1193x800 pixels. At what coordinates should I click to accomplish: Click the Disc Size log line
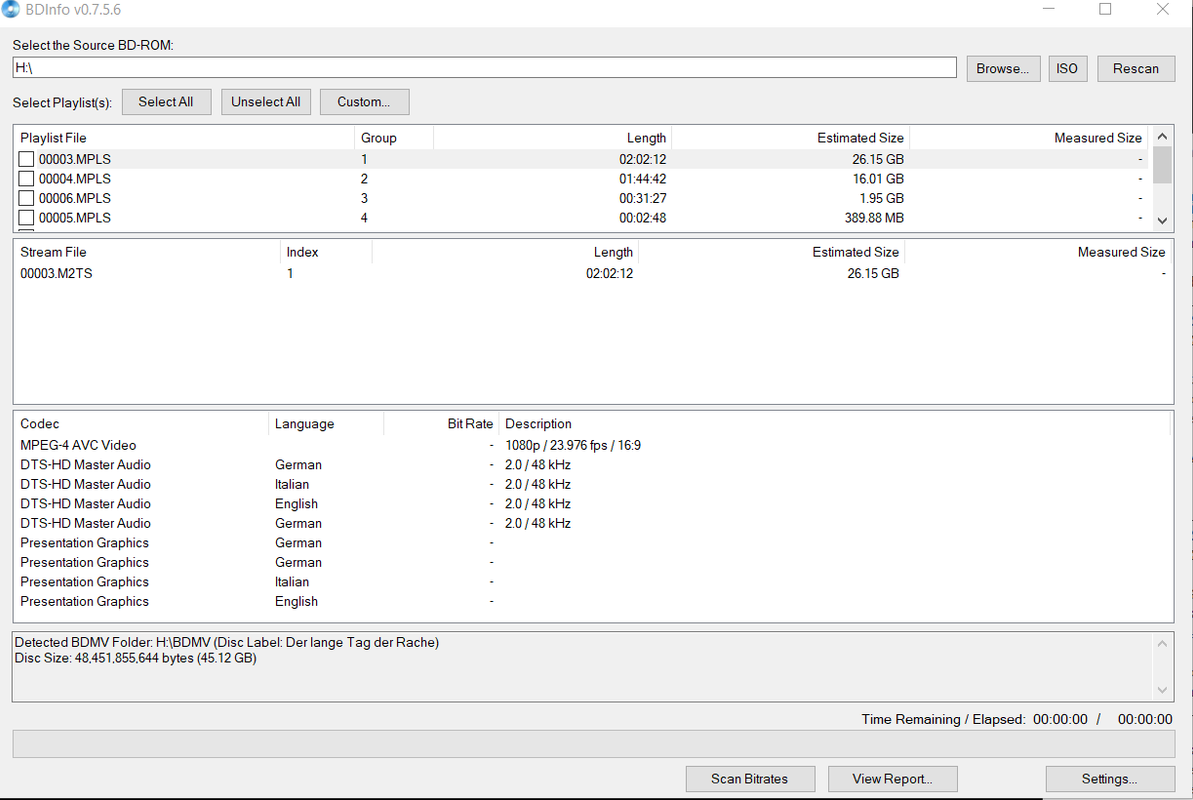[135, 658]
